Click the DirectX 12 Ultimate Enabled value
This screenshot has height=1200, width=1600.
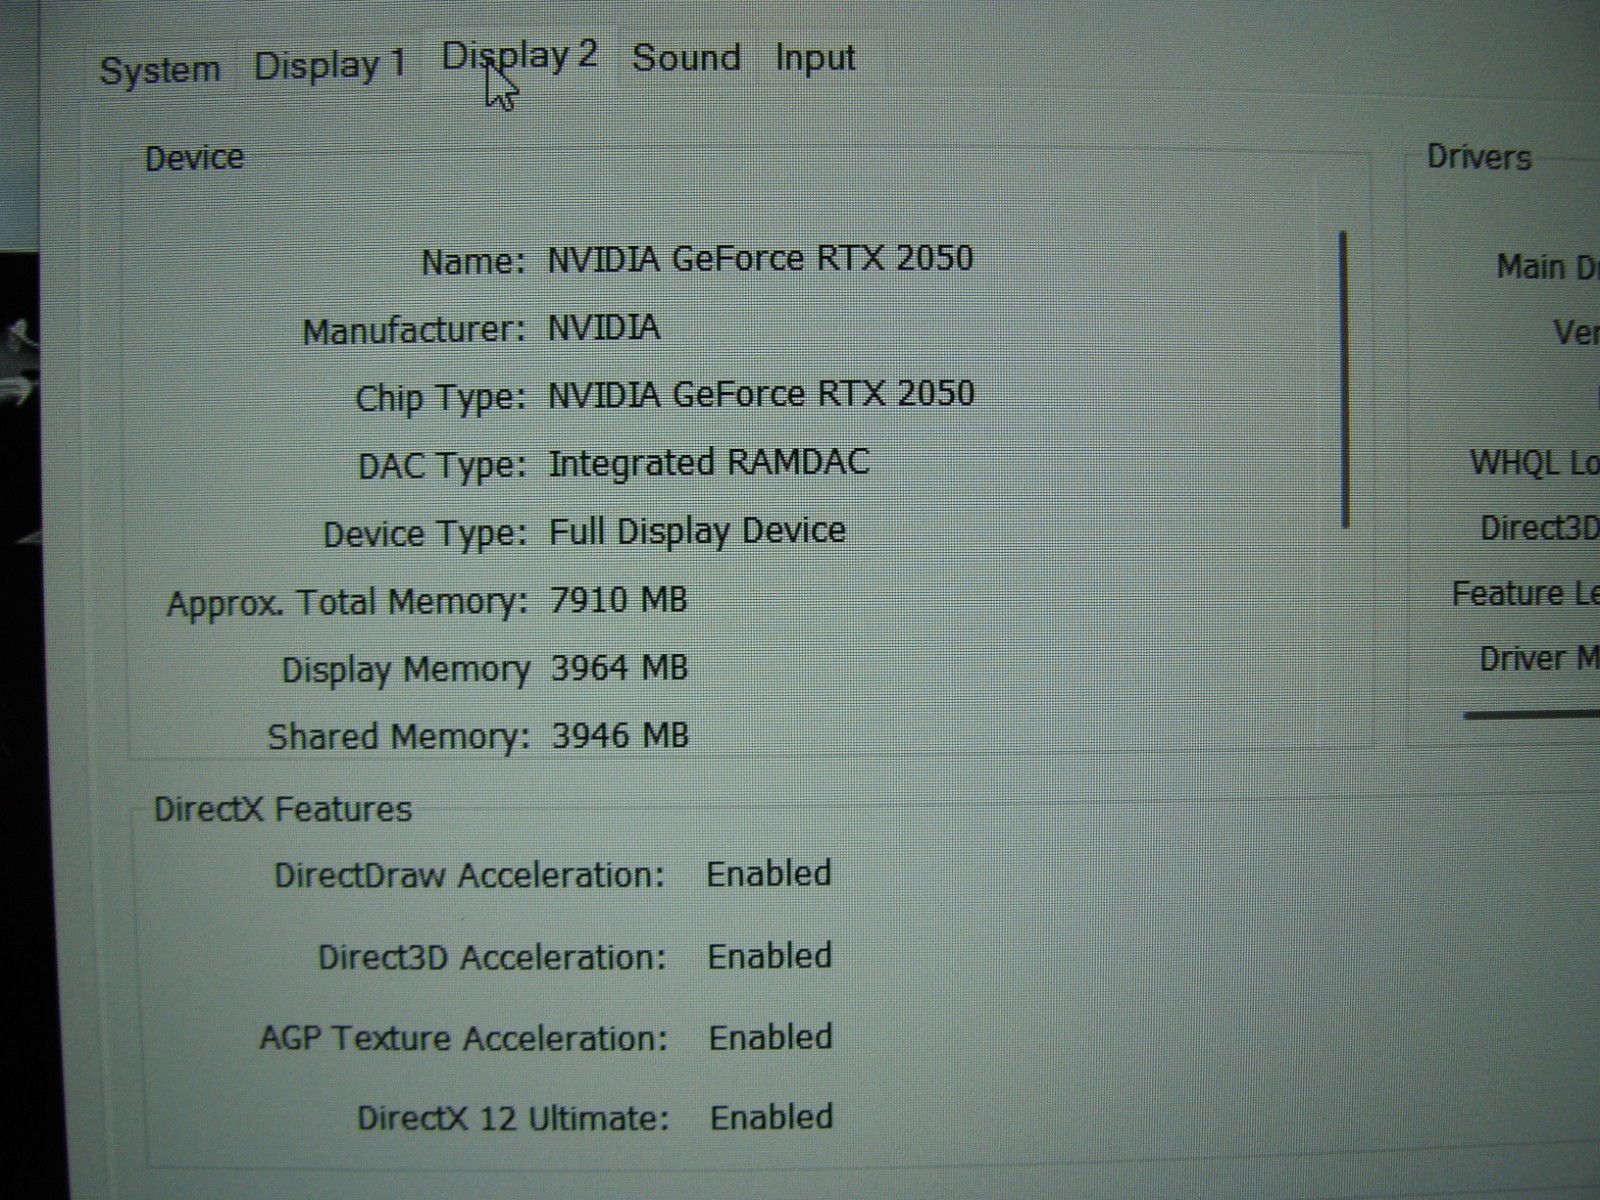click(x=772, y=1116)
